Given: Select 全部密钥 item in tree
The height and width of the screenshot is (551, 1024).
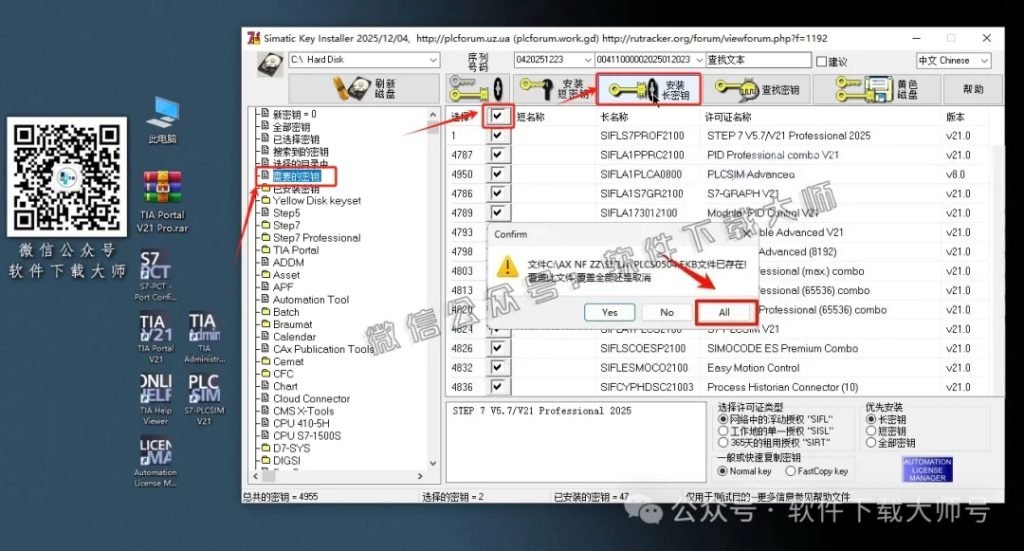Looking at the screenshot, I should tap(291, 127).
